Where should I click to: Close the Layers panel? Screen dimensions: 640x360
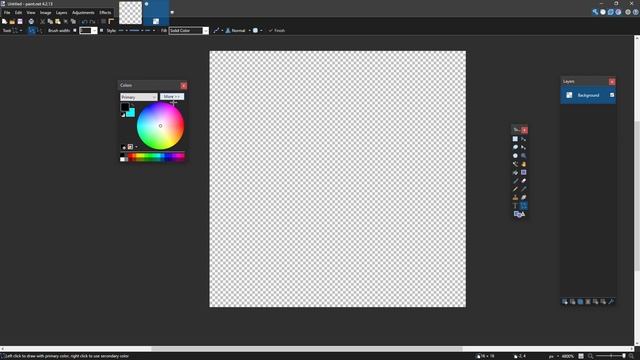612,82
